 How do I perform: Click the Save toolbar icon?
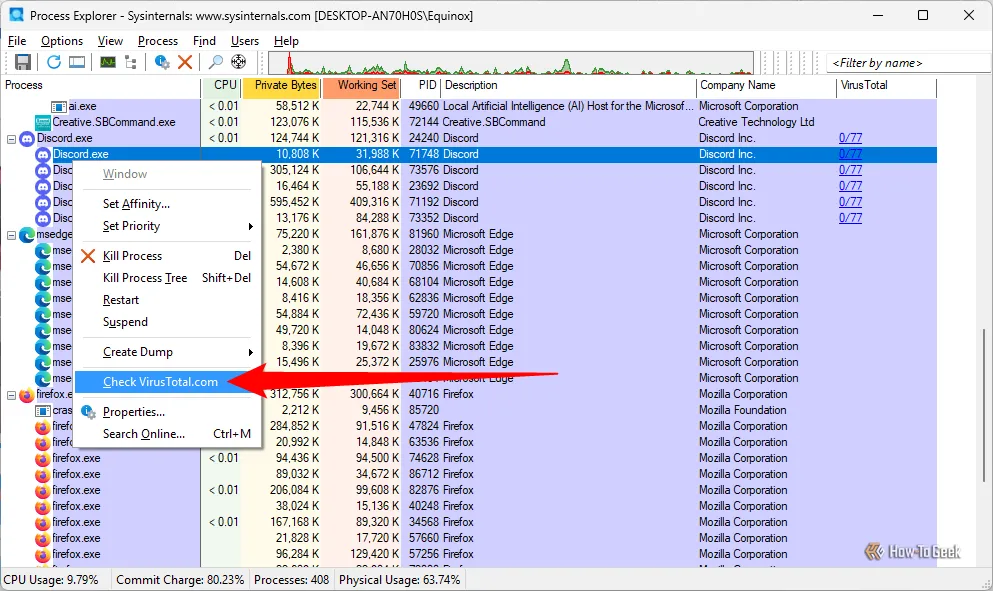click(22, 62)
